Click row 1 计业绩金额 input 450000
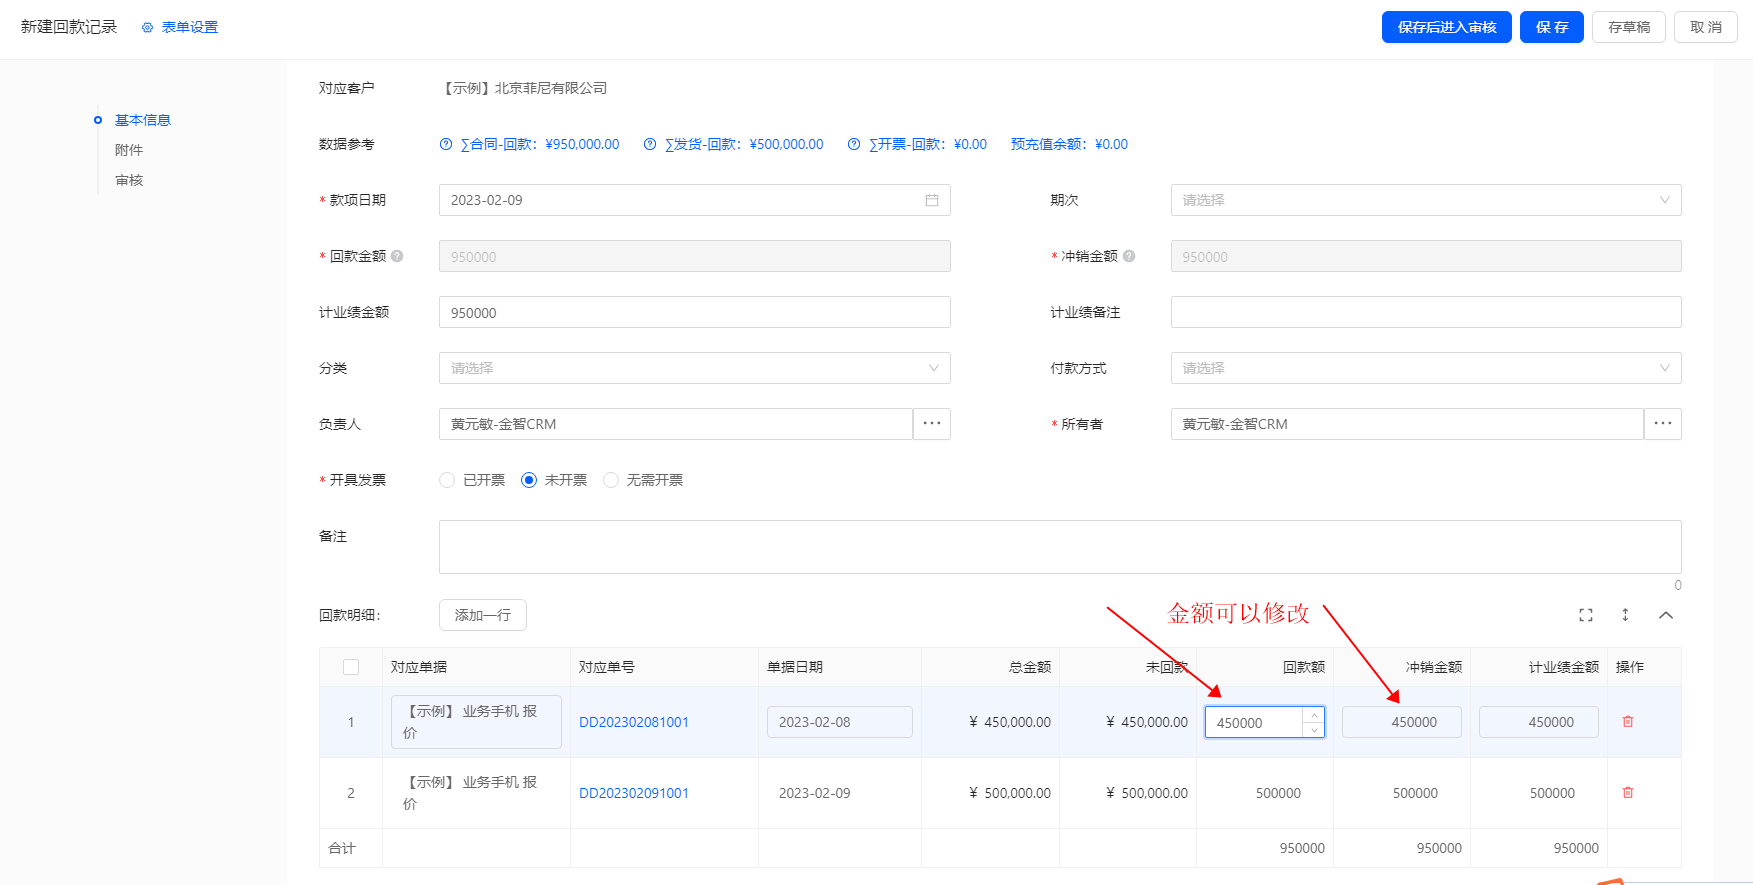The image size is (1753, 885). click(x=1539, y=722)
